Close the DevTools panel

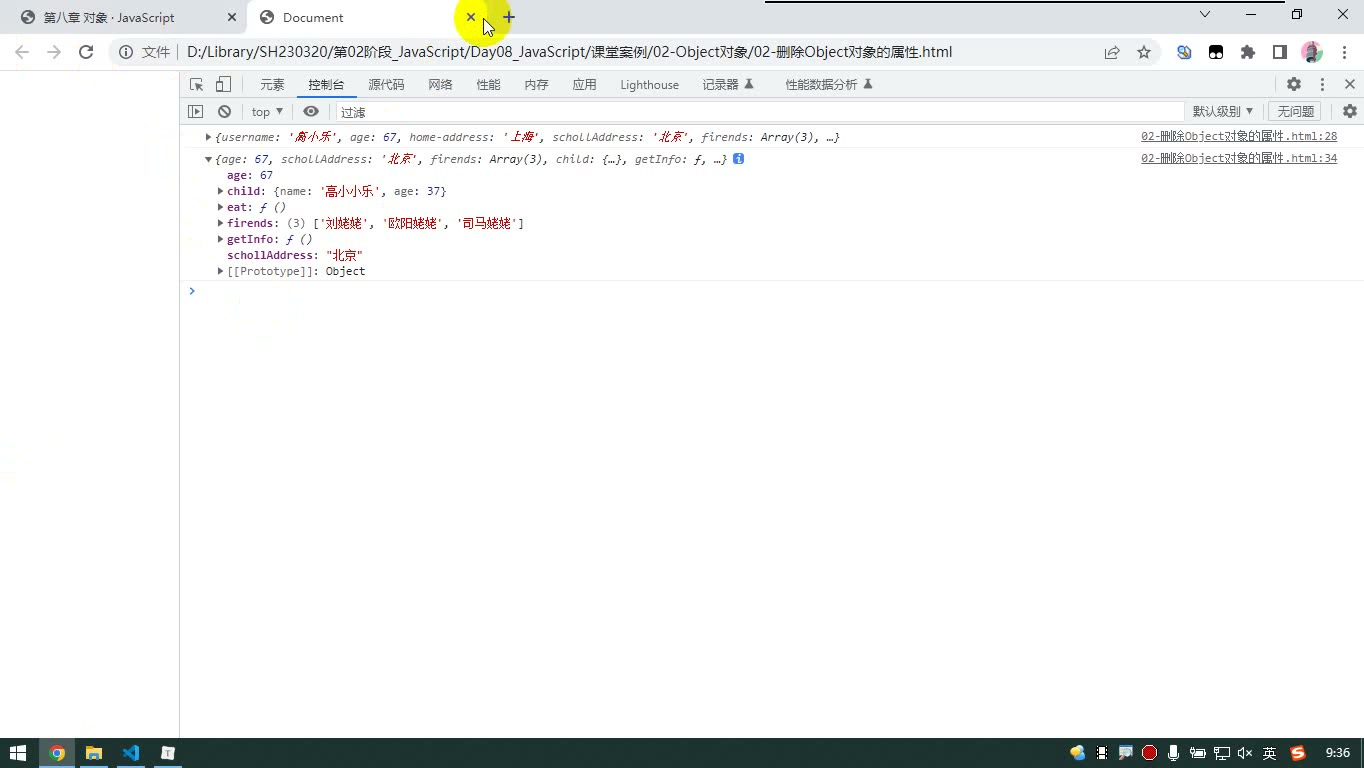[1350, 85]
